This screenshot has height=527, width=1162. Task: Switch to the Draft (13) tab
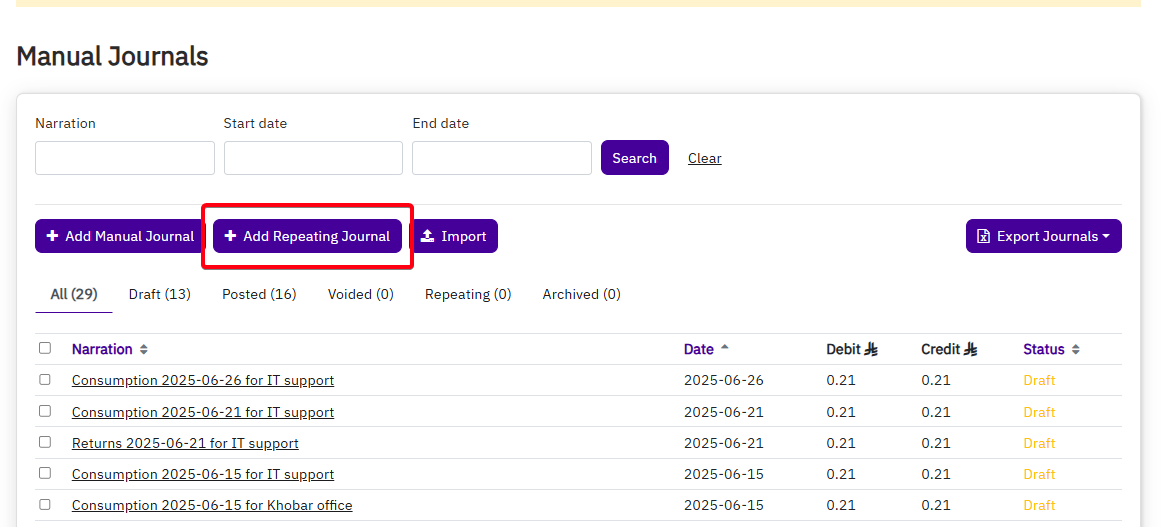coord(160,295)
